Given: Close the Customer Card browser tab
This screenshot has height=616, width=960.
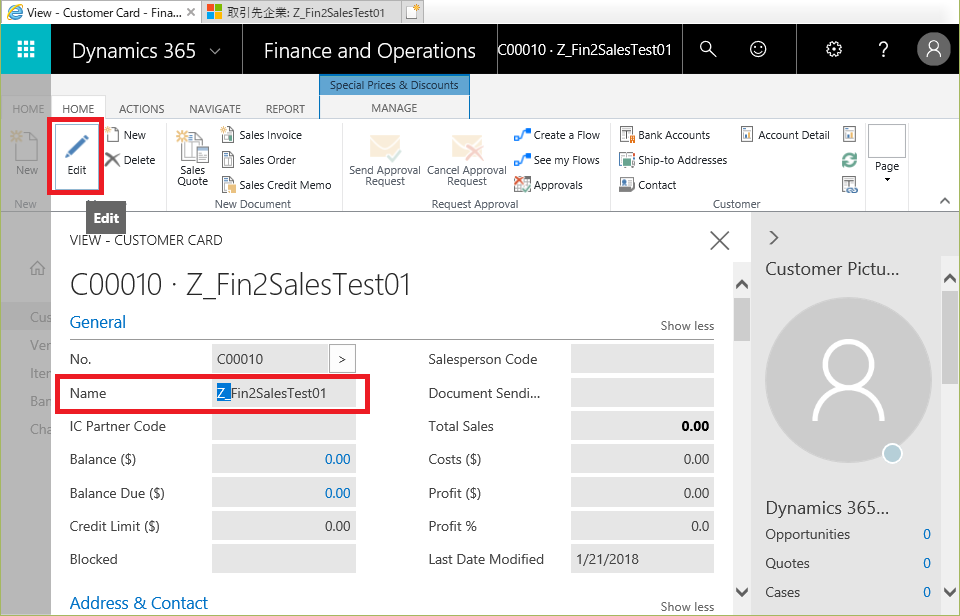Looking at the screenshot, I should click(x=191, y=12).
